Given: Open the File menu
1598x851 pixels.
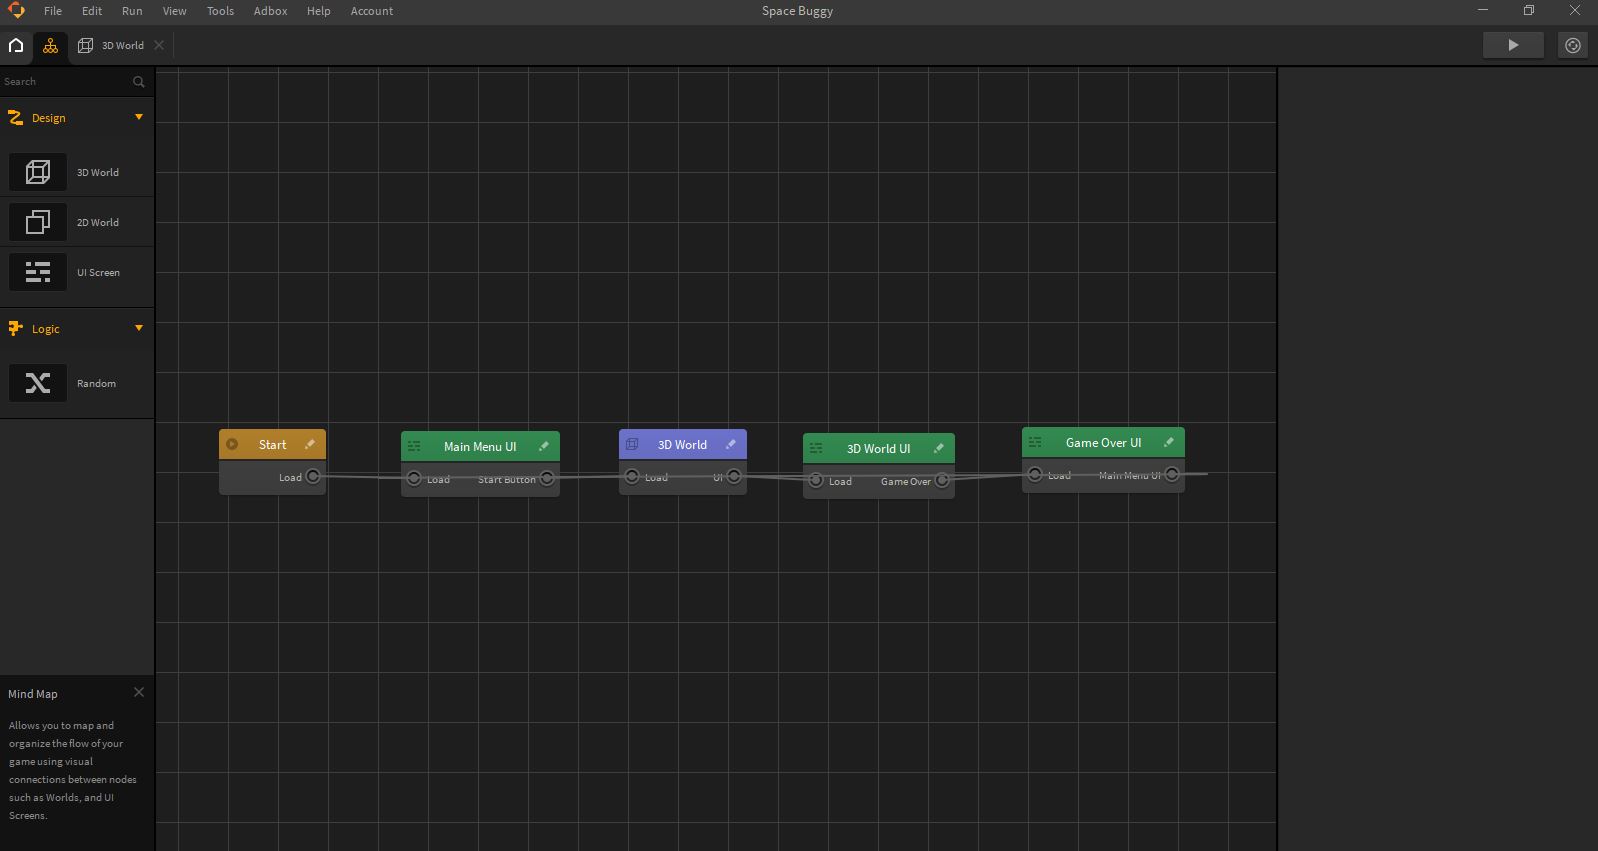Looking at the screenshot, I should pos(53,11).
